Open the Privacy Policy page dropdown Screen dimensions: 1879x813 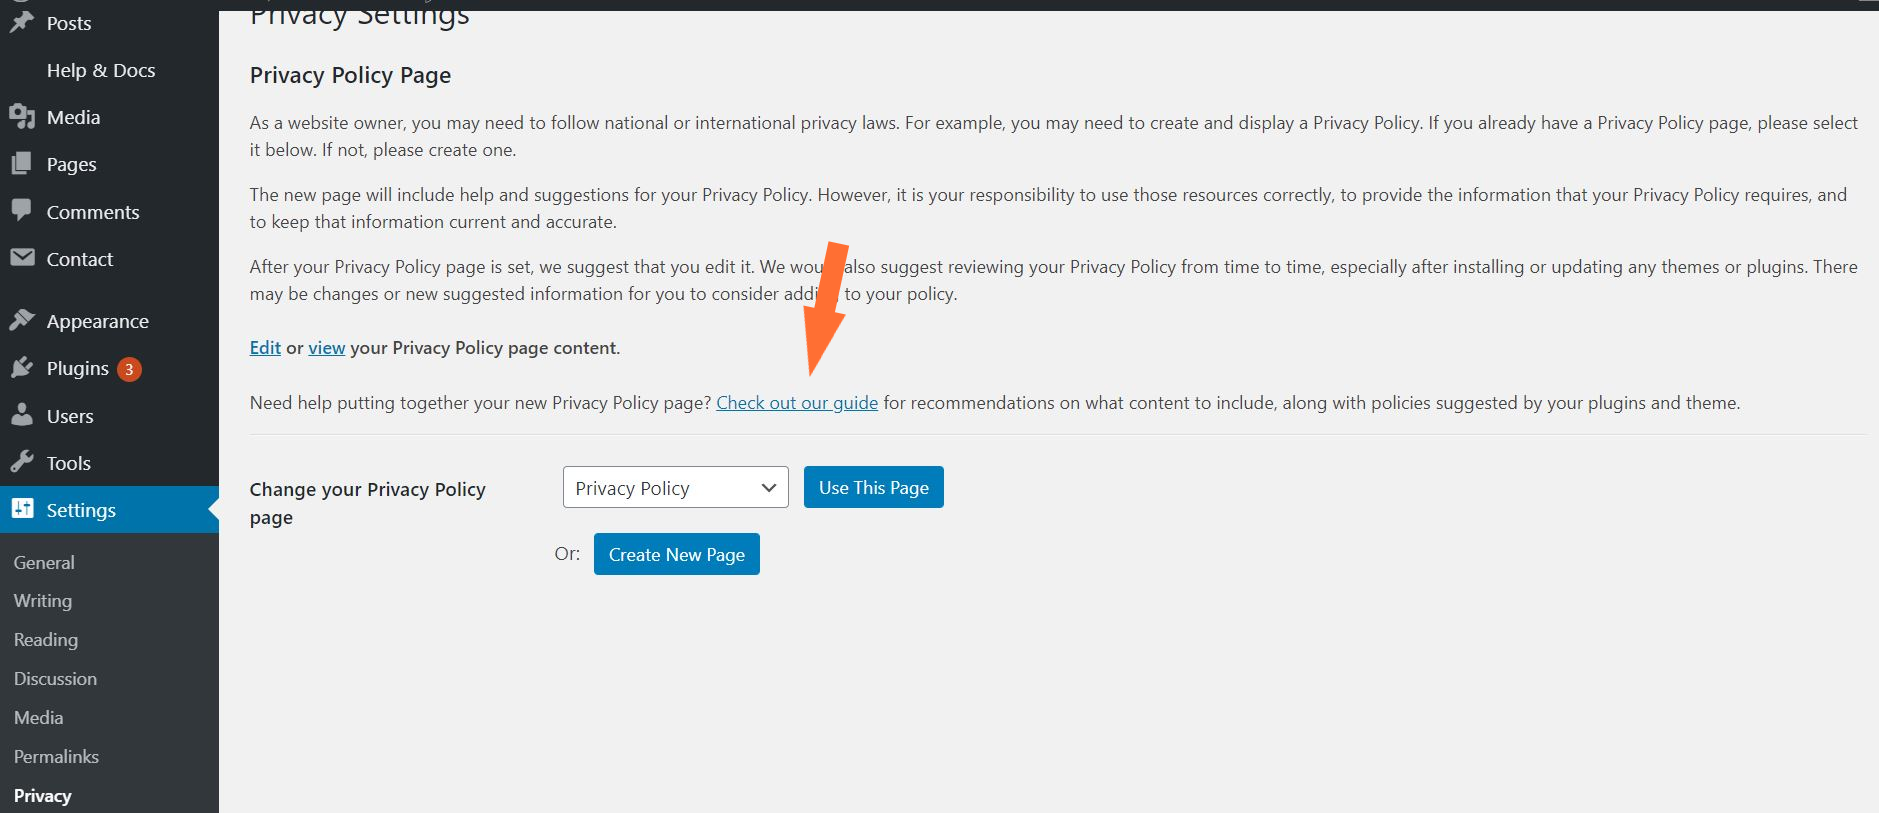(x=675, y=487)
